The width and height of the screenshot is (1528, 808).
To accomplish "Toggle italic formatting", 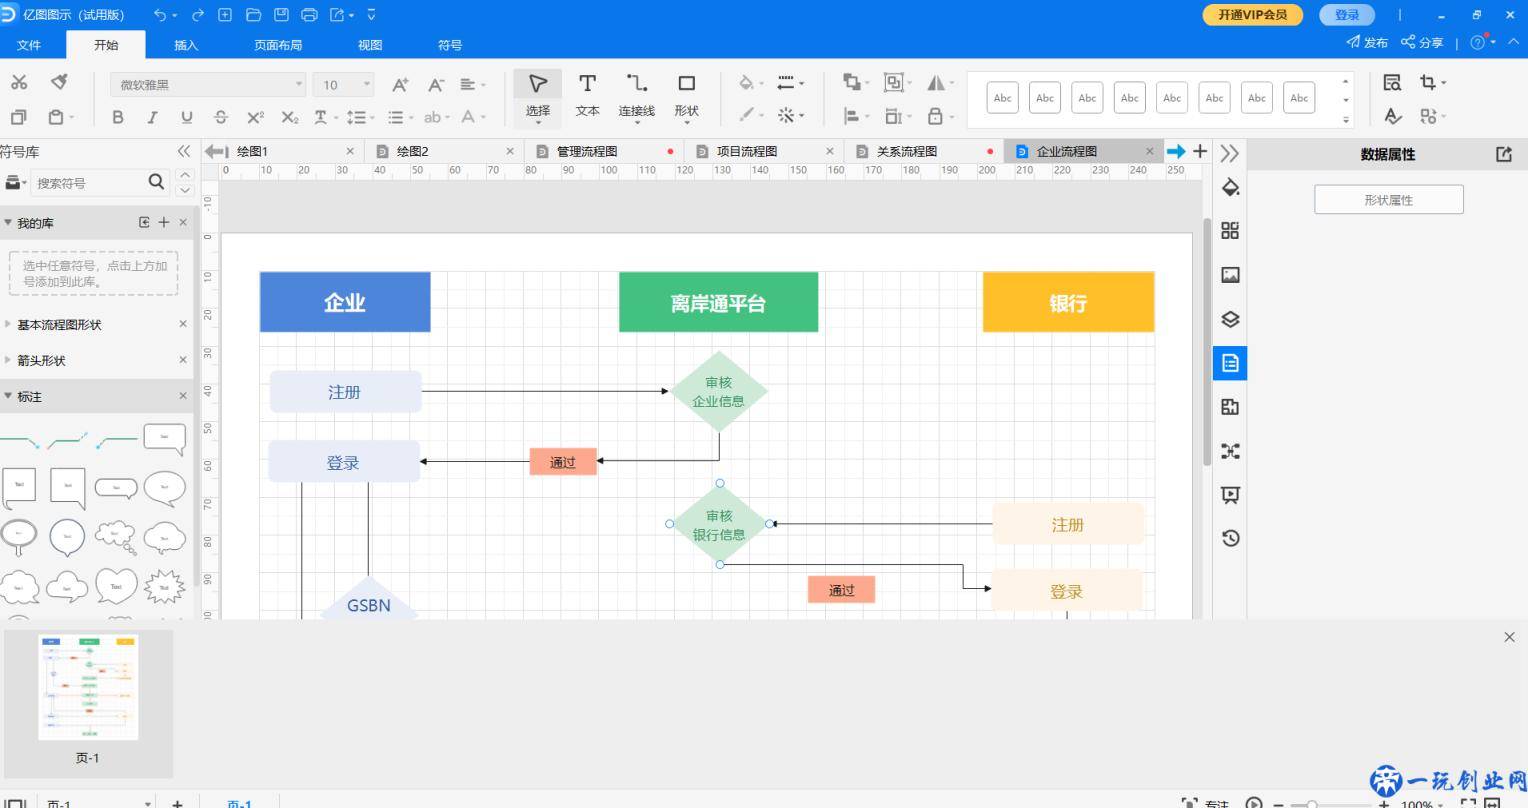I will tap(152, 117).
